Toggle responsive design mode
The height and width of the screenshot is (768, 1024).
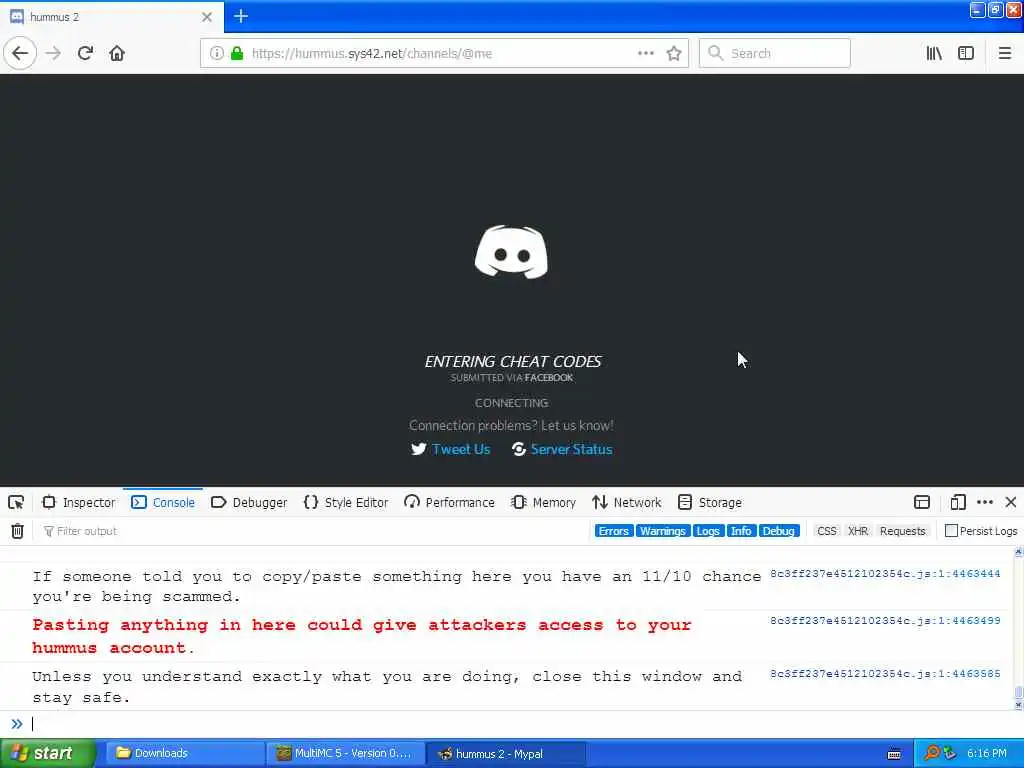[x=957, y=502]
